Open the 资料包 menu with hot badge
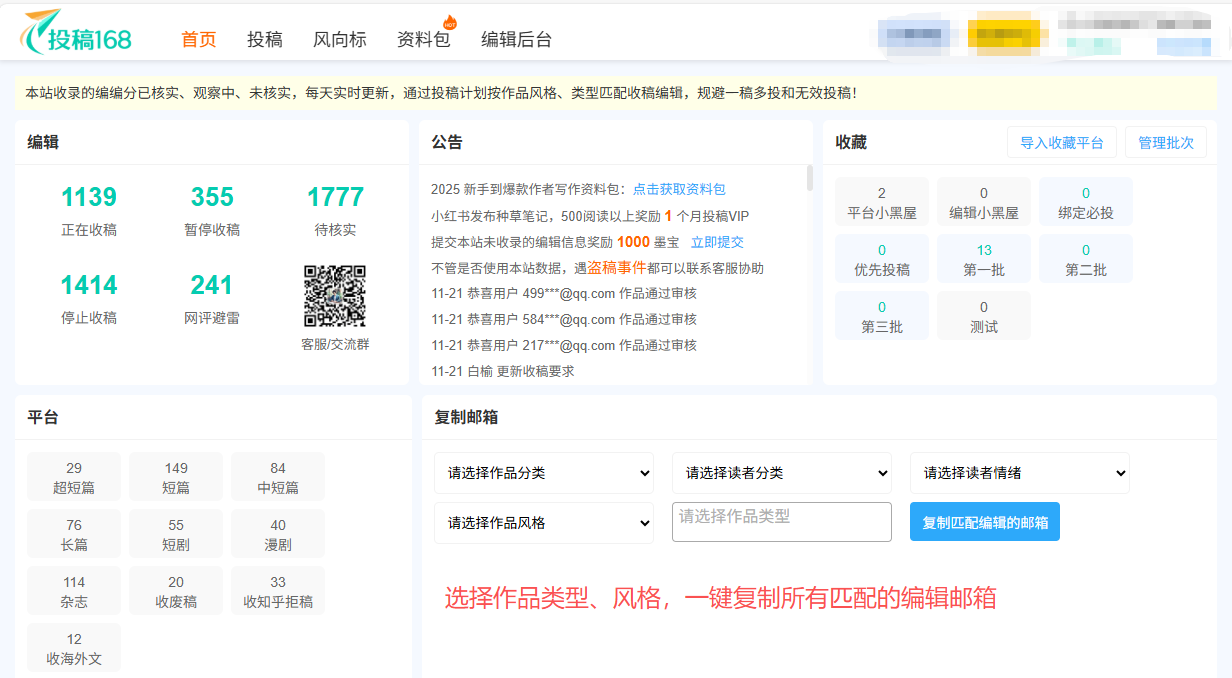Image resolution: width=1232 pixels, height=678 pixels. 424,39
